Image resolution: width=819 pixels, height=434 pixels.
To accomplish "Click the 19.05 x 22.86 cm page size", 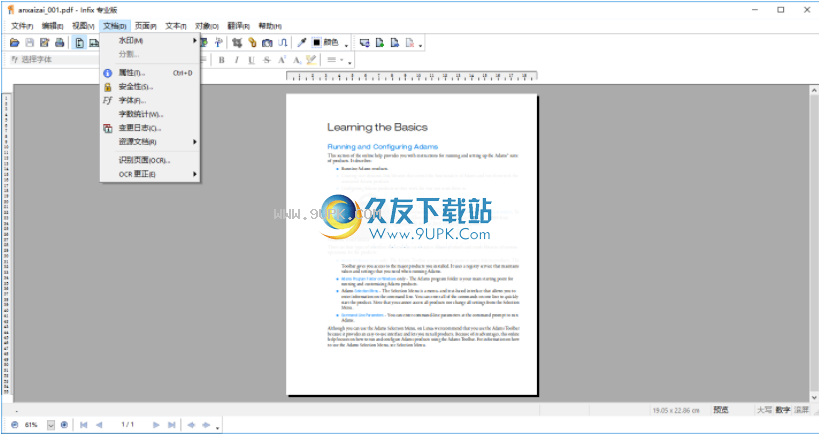I will click(676, 410).
